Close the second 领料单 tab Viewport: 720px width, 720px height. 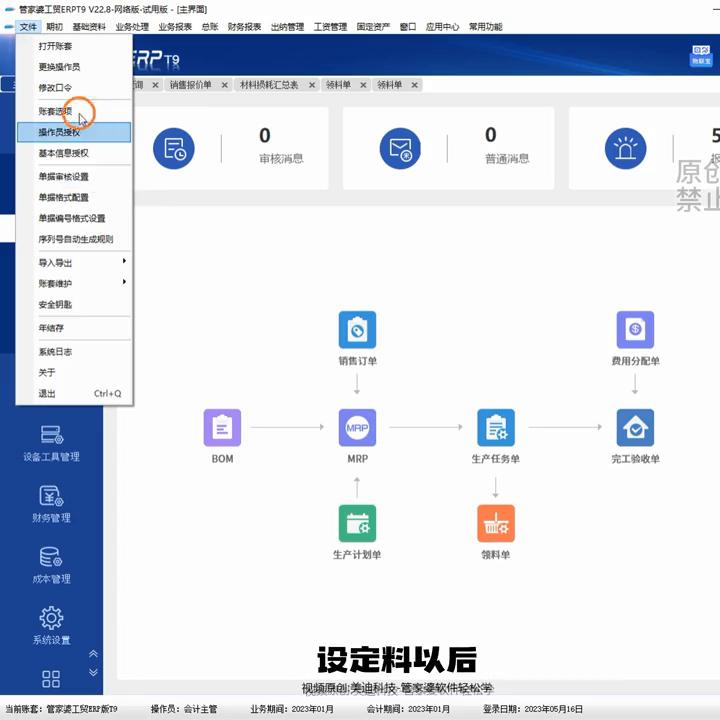click(x=415, y=85)
